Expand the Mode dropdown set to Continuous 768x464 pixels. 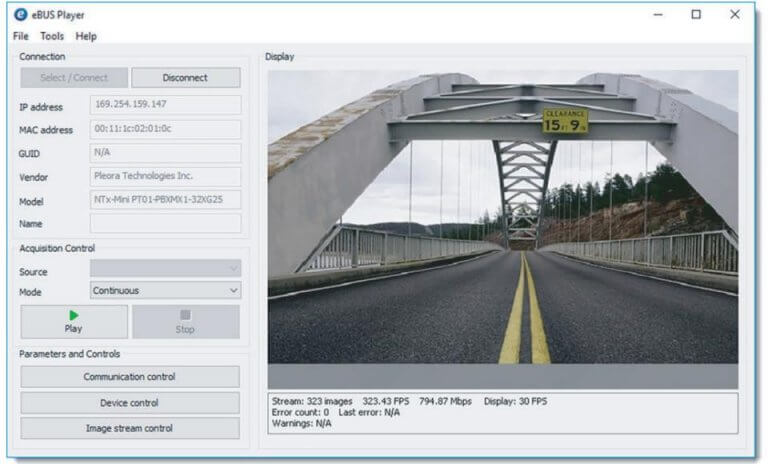tap(165, 291)
